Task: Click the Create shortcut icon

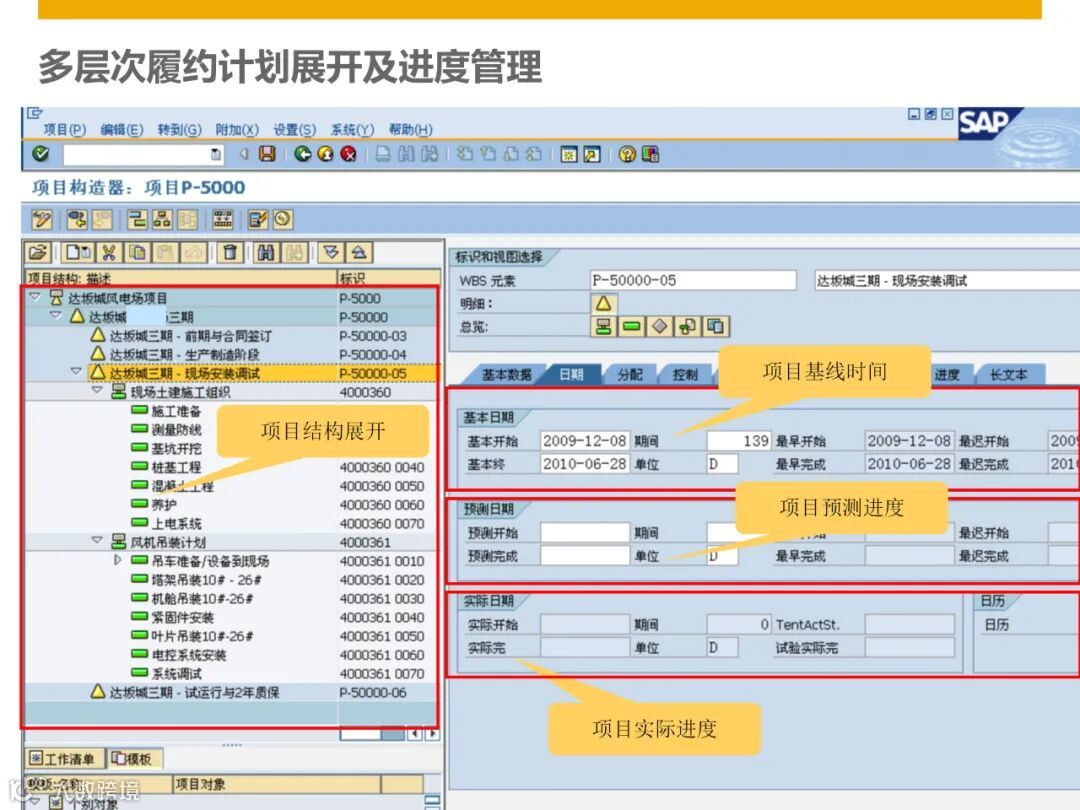Action: pyautogui.click(x=592, y=154)
